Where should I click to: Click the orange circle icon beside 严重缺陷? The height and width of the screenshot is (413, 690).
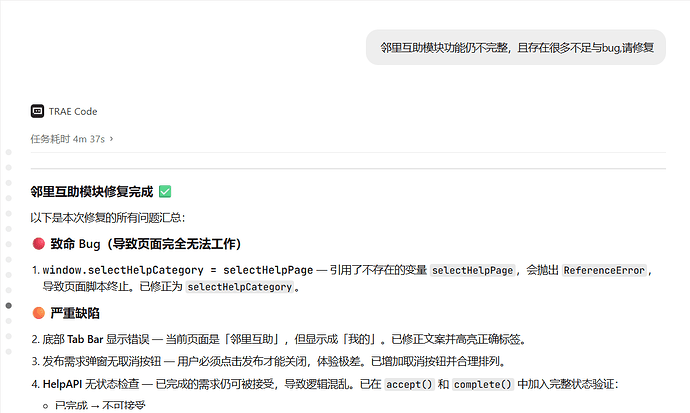click(x=39, y=313)
